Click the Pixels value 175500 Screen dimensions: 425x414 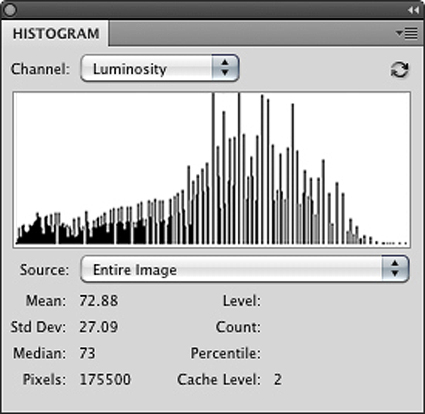(x=105, y=379)
